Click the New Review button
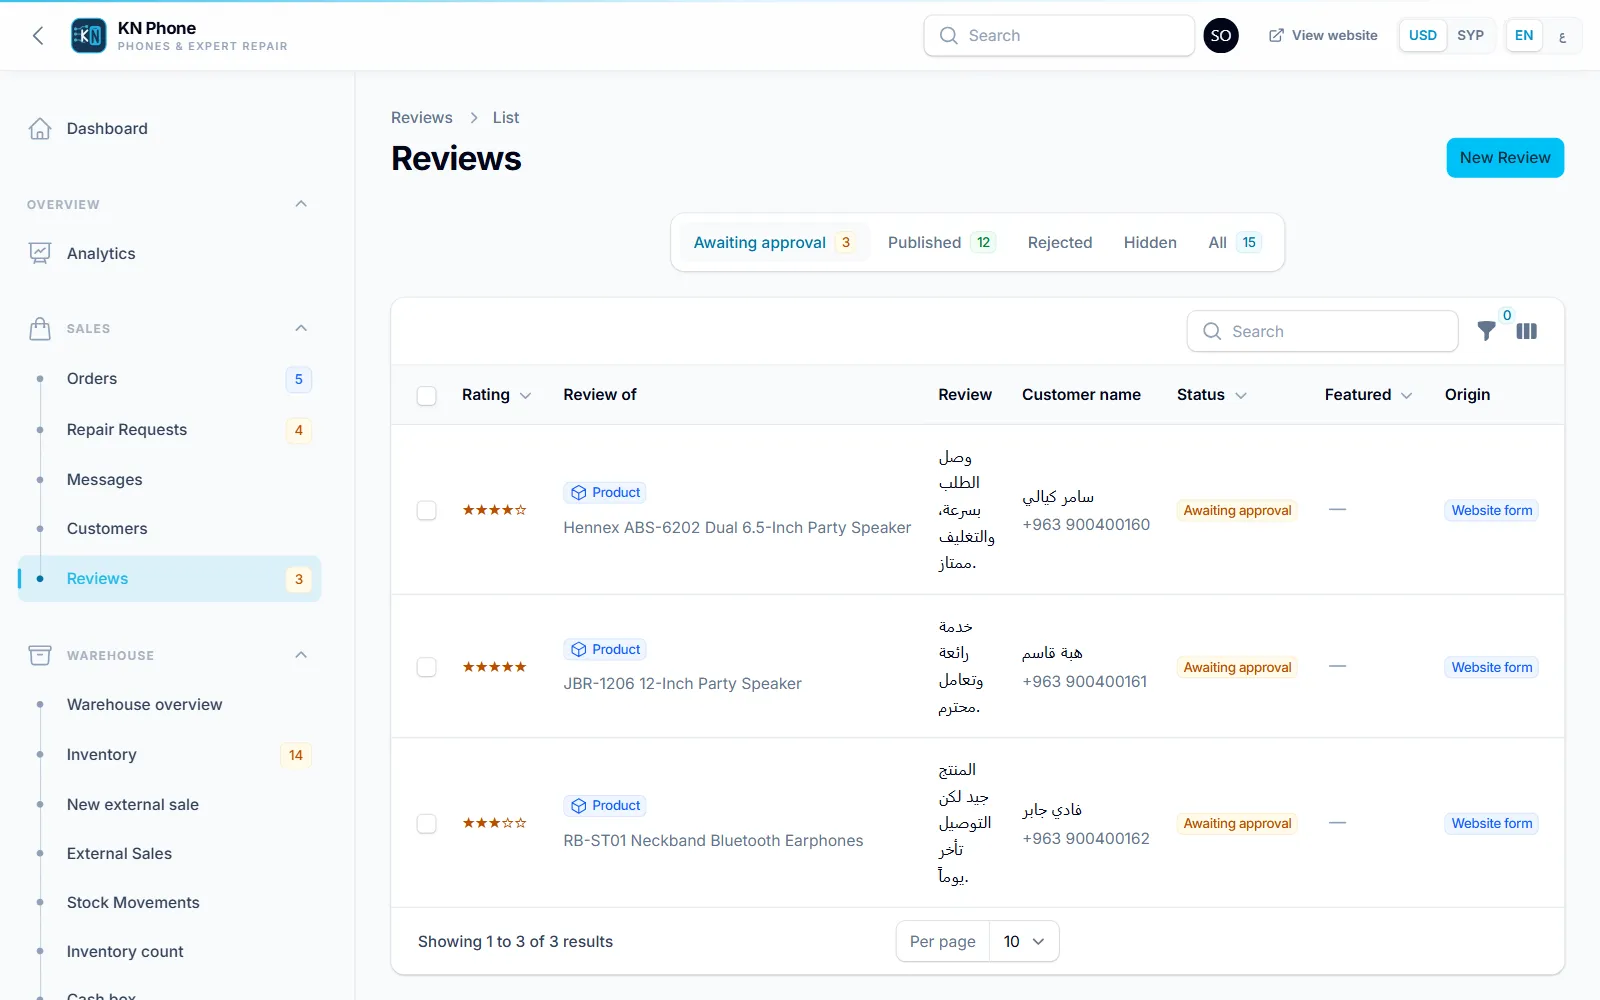Screen dimensions: 1600x1000 [1505, 158]
